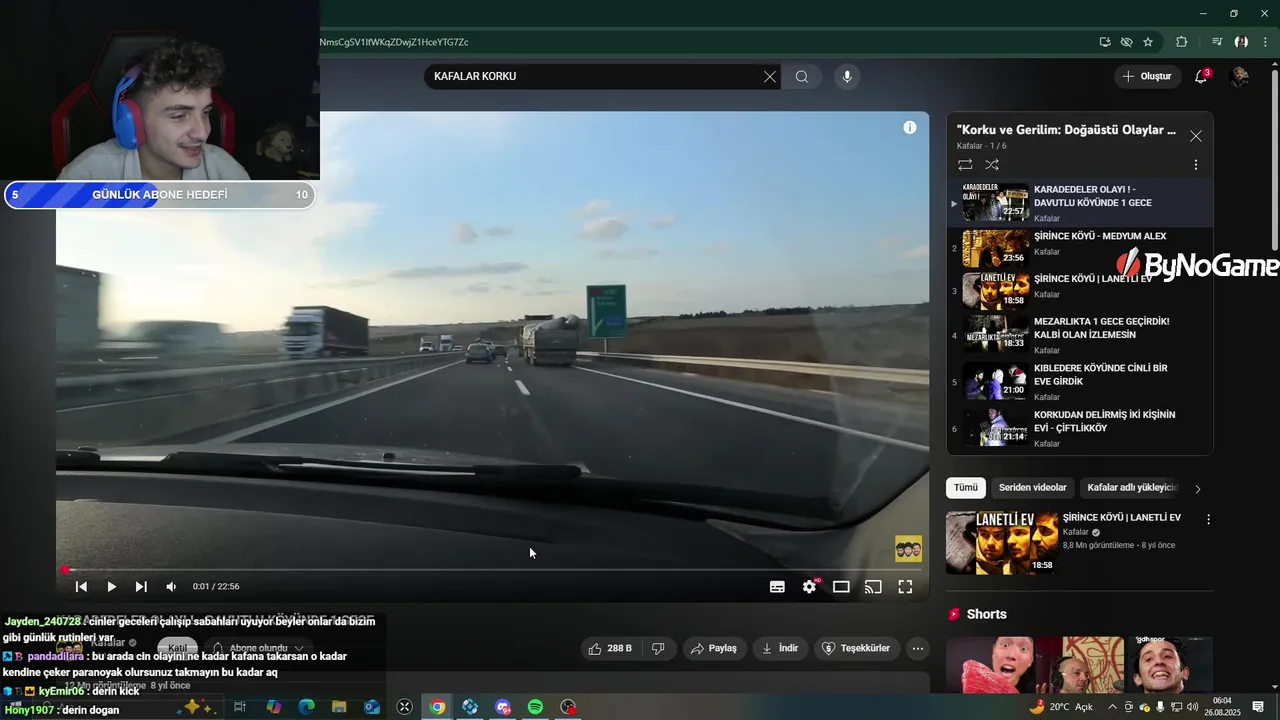Image resolution: width=1280 pixels, height=720 pixels.
Task: Skip to the next video
Action: 141,587
